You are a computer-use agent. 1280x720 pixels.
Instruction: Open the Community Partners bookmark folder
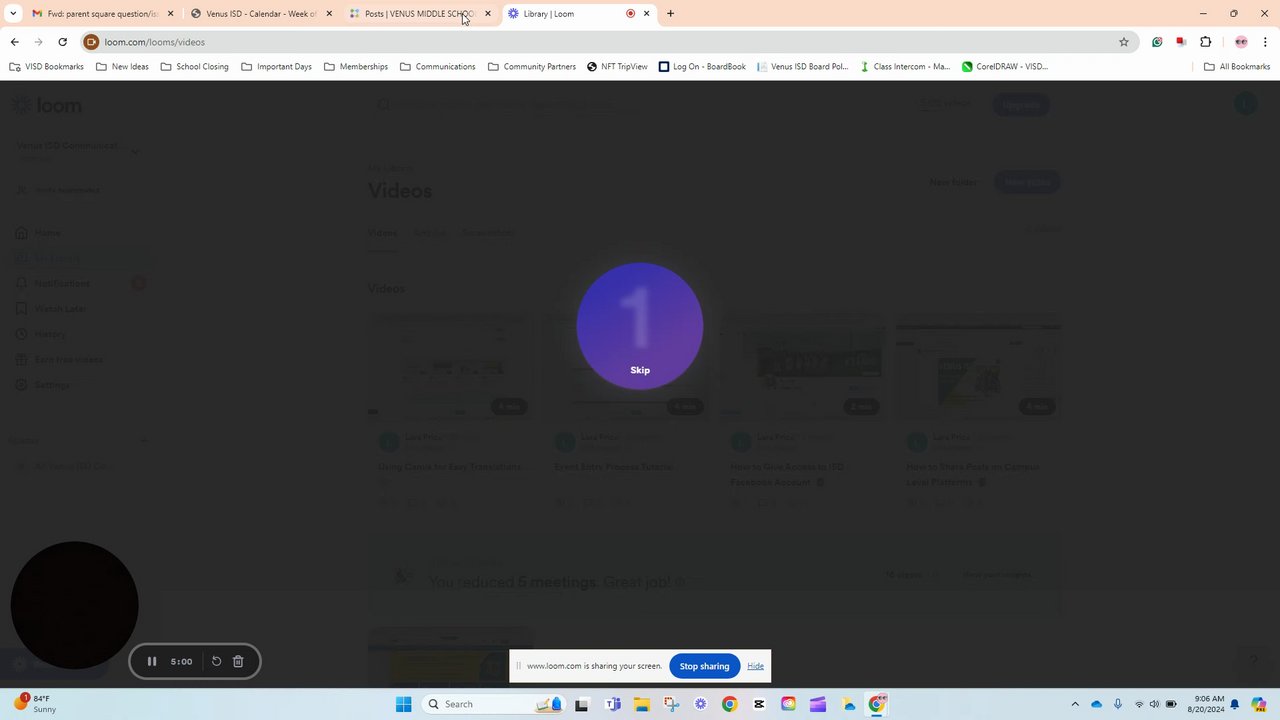pos(532,67)
